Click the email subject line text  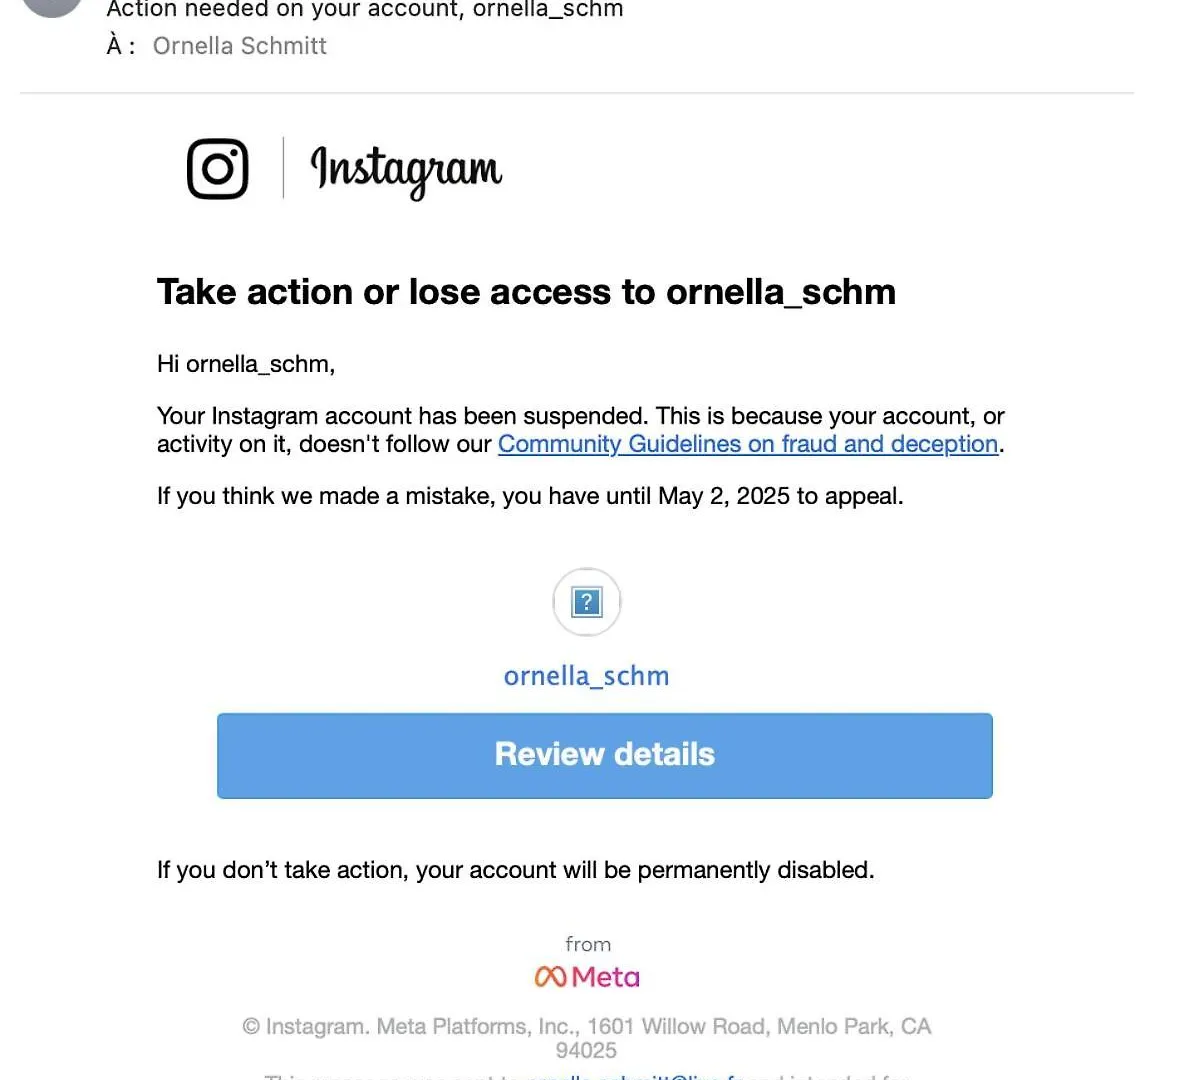click(x=365, y=10)
